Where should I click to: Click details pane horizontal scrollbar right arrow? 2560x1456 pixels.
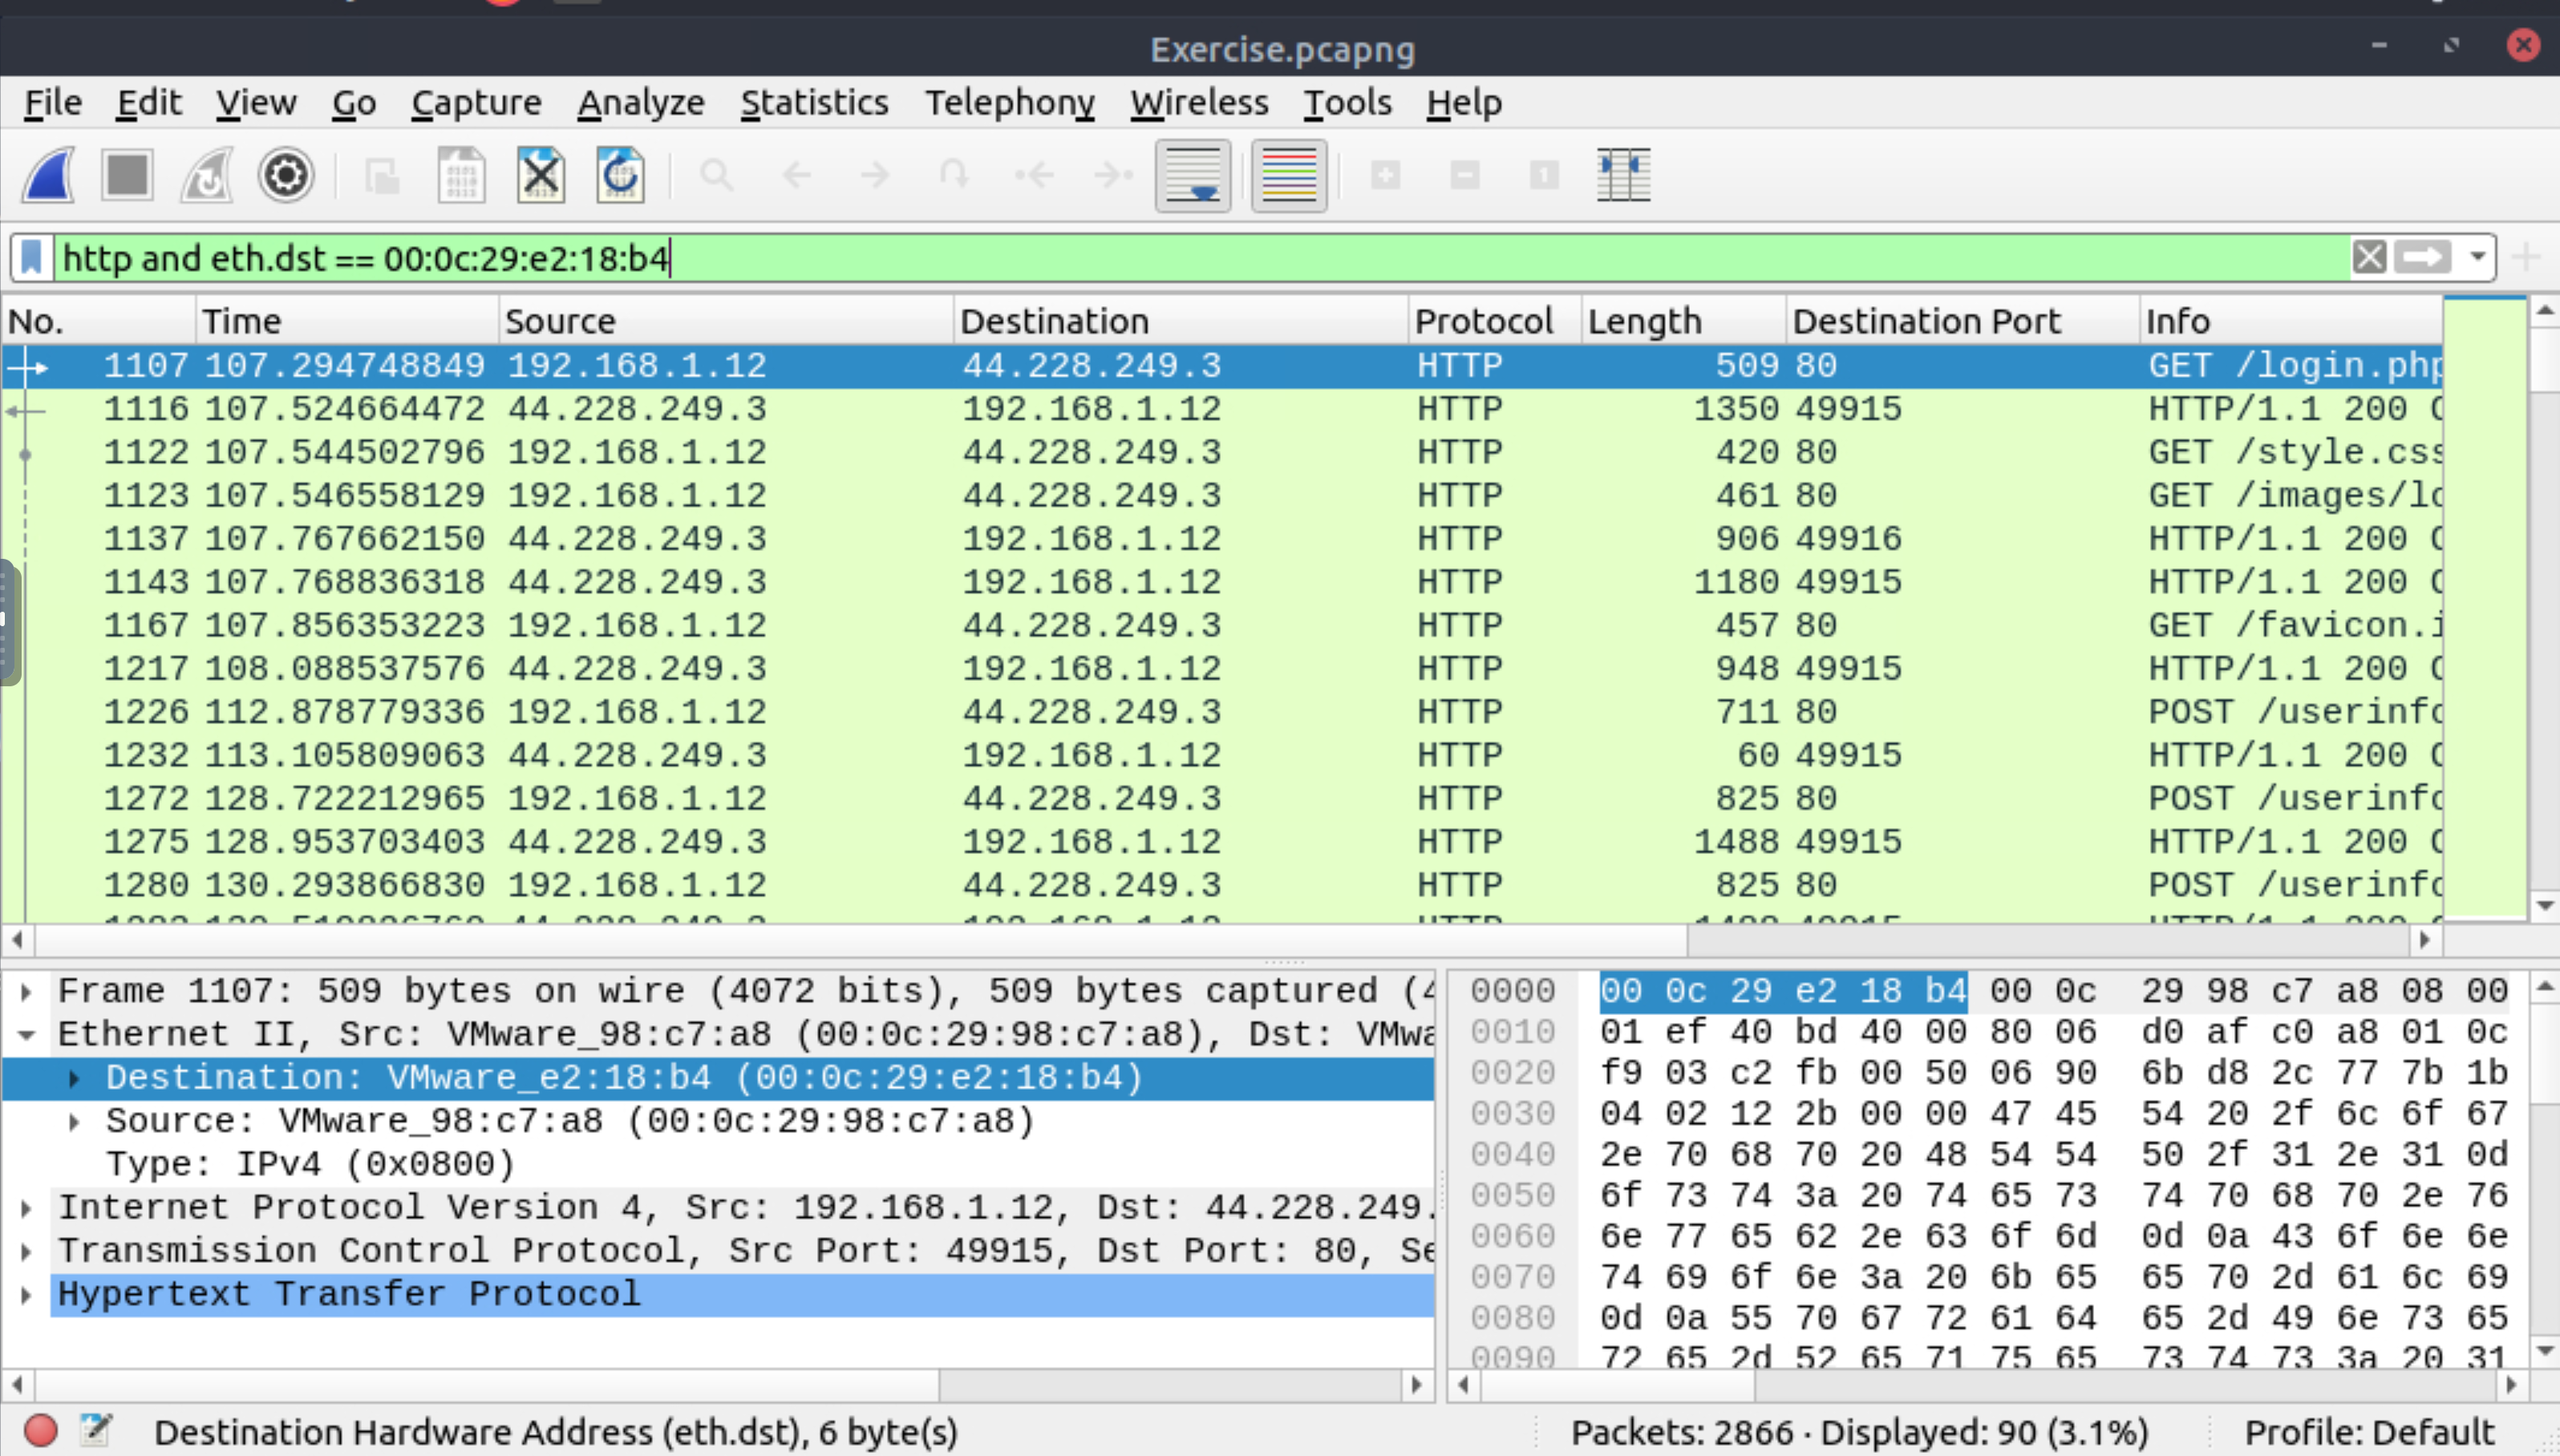pyautogui.click(x=1416, y=1386)
